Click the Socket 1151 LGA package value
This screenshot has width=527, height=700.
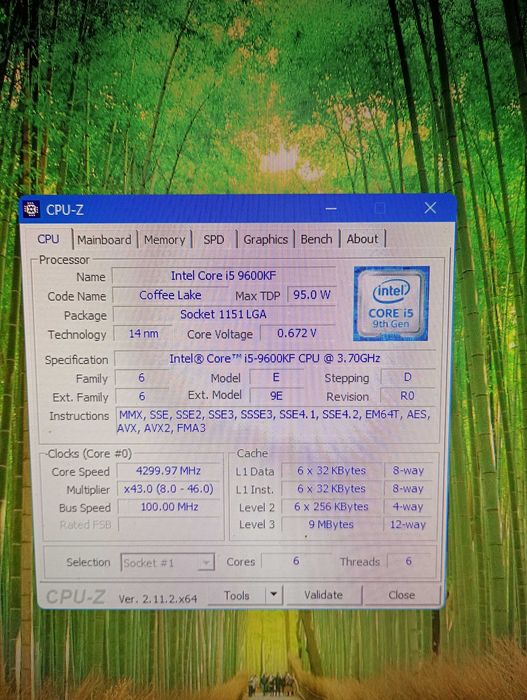point(223,314)
